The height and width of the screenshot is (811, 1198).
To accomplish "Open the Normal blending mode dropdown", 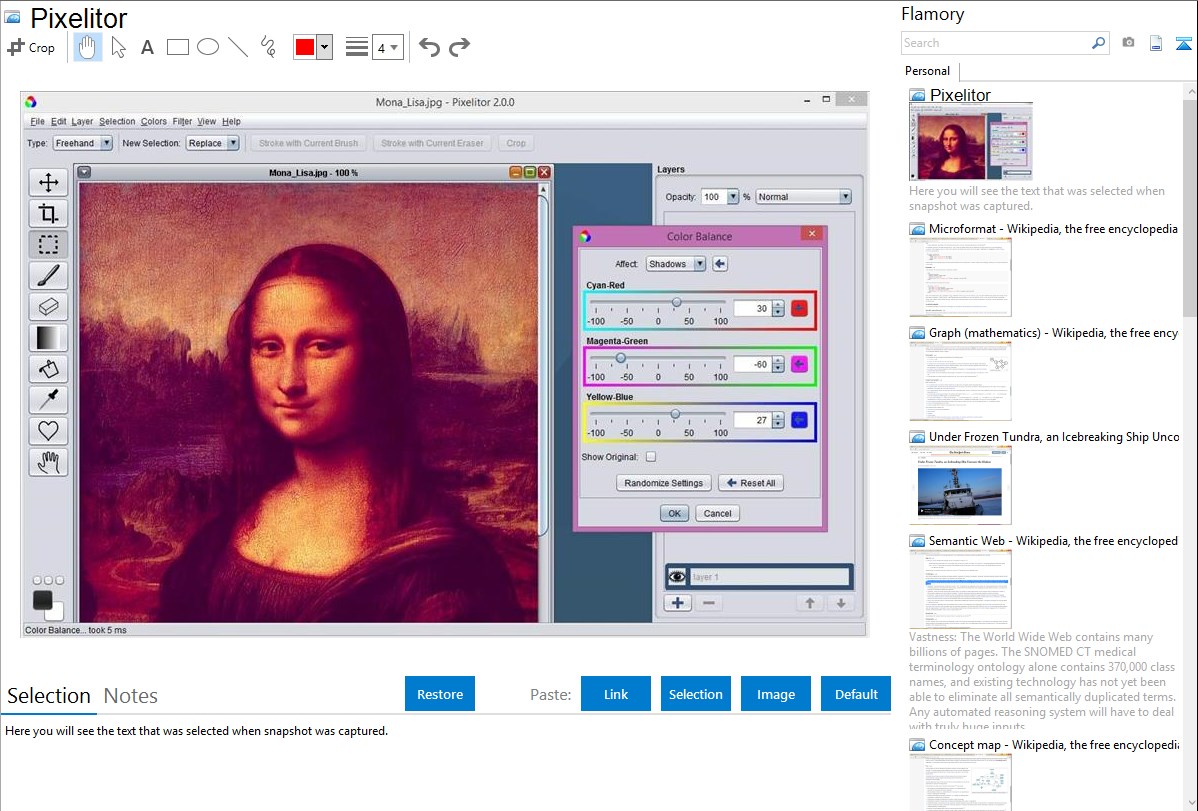I will coord(803,196).
